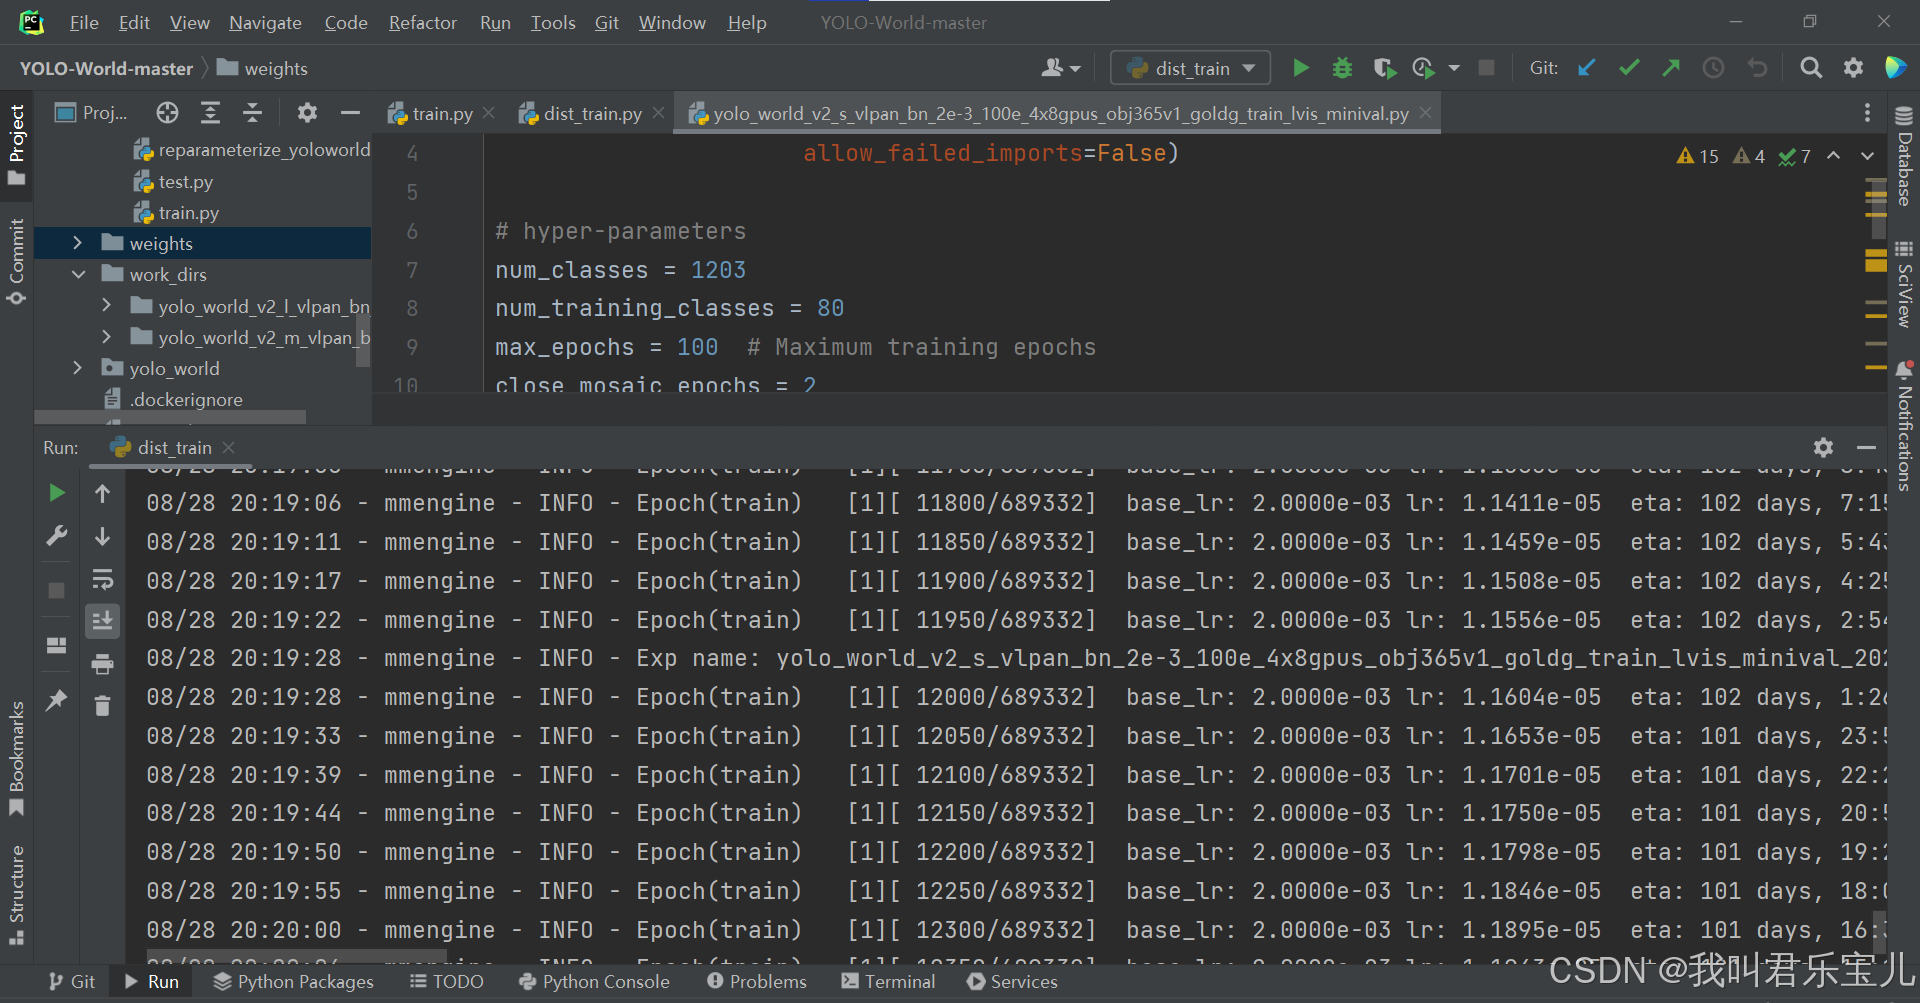Collapse the work_dirs folder
This screenshot has width=1920, height=1003.
(78, 274)
